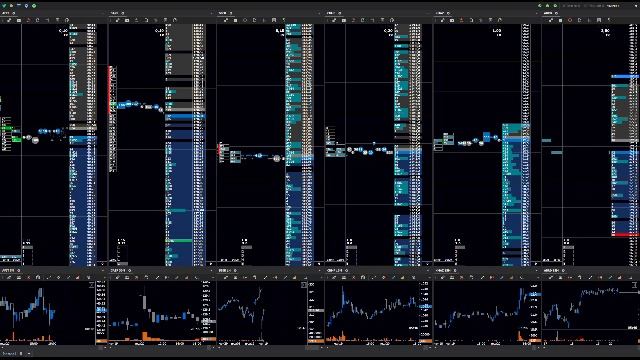This screenshot has width=640, height=360.
Task: Click bookmark-style icon in sixth order book toolbar
Action: [599, 20]
